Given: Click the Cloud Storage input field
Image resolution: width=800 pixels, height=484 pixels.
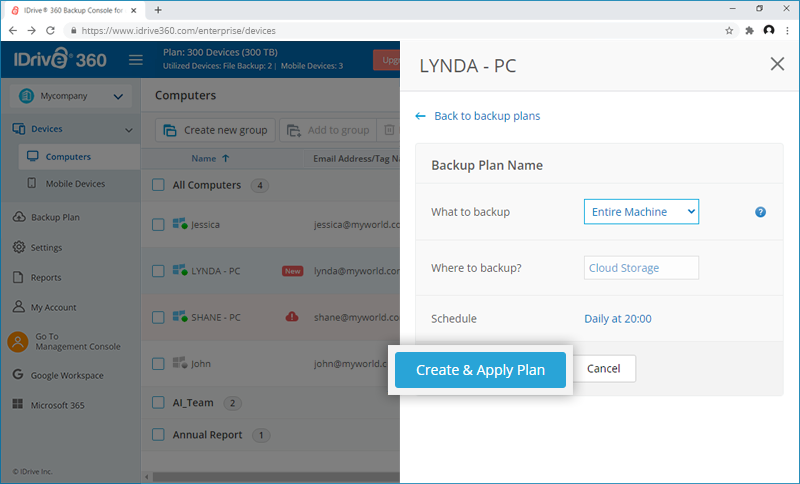Looking at the screenshot, I should coord(641,268).
